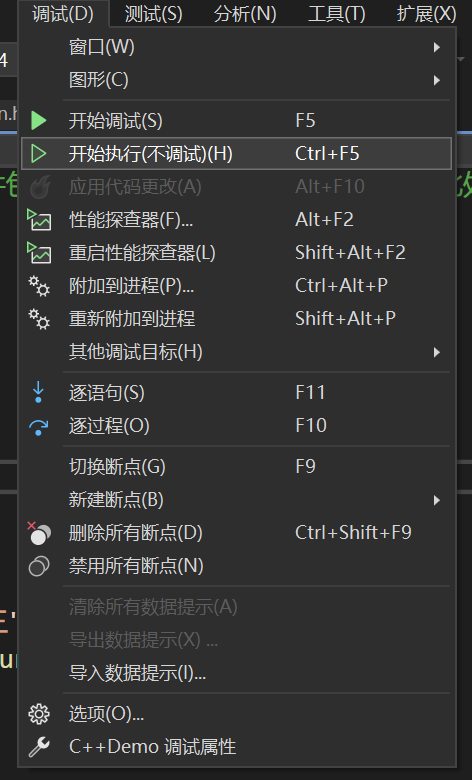472x780 pixels.
Task: Open the 分析(N) menu
Action: [x=245, y=13]
